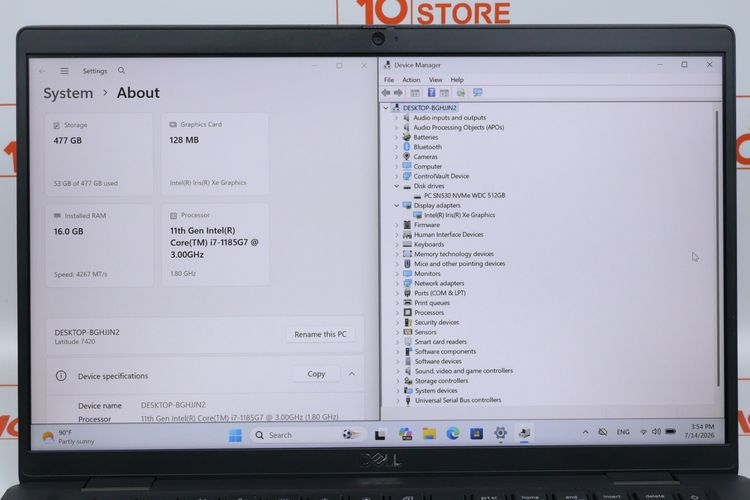Open the weather widget showing 90°F
Image resolution: width=750 pixels, height=500 pixels.
click(x=68, y=437)
